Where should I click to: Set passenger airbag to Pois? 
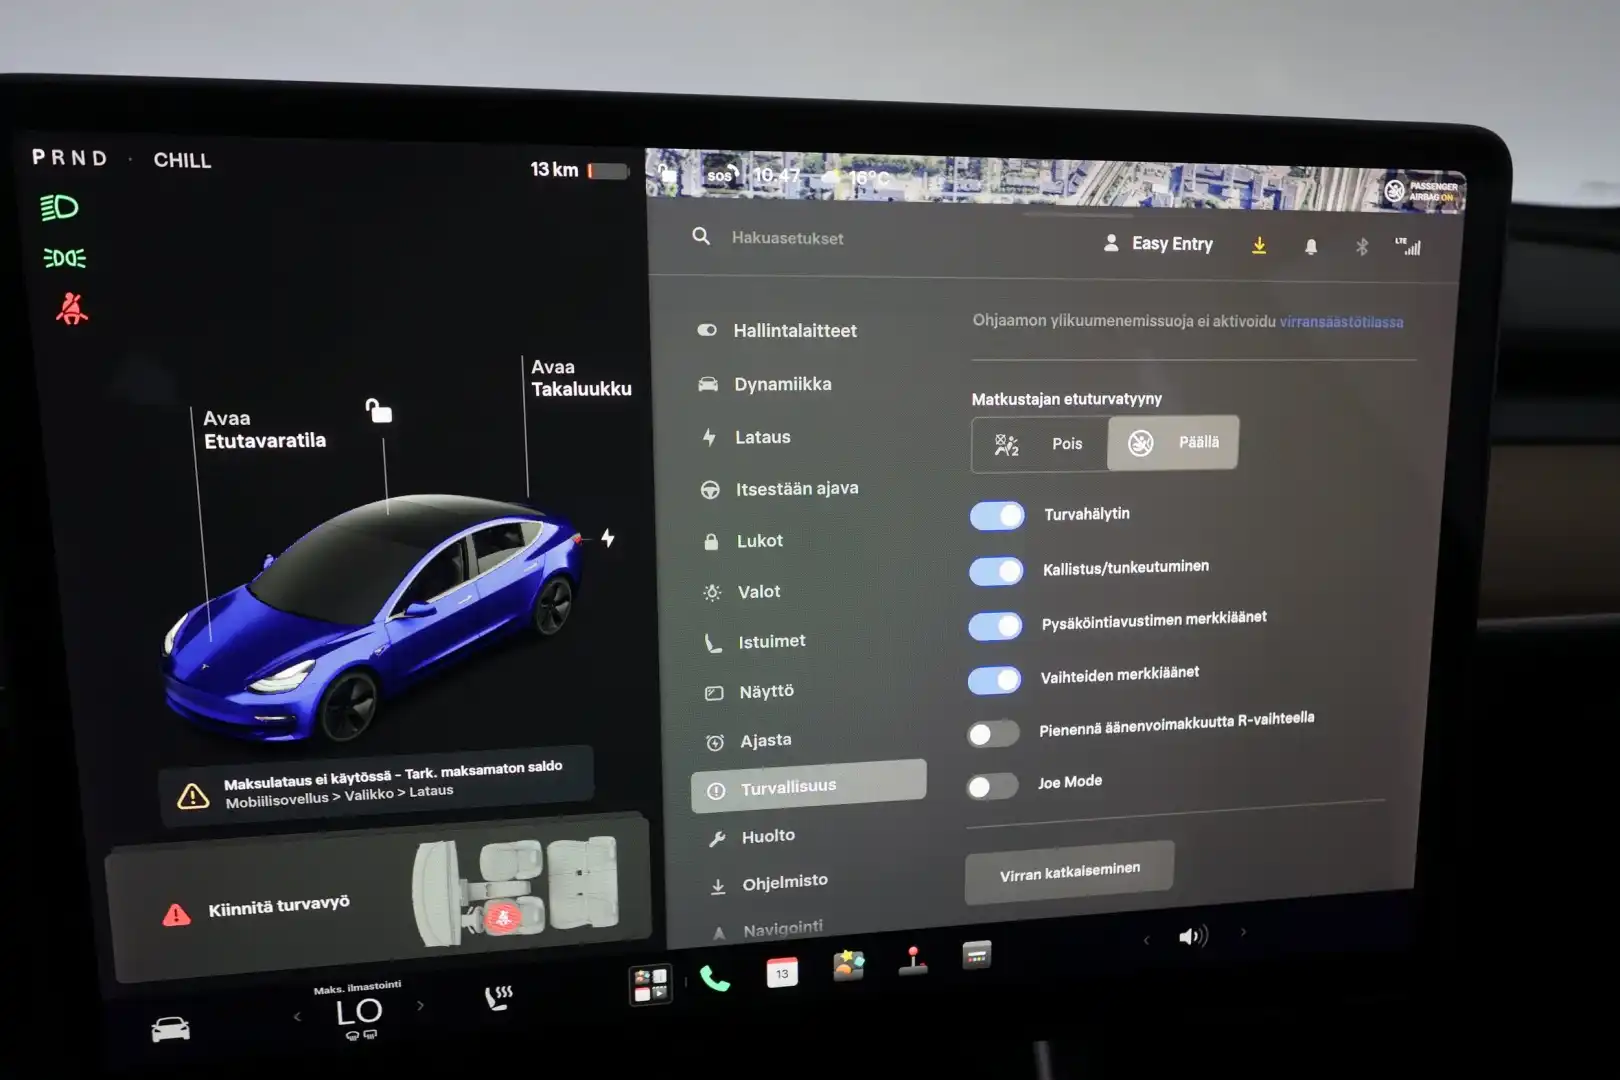click(1040, 444)
